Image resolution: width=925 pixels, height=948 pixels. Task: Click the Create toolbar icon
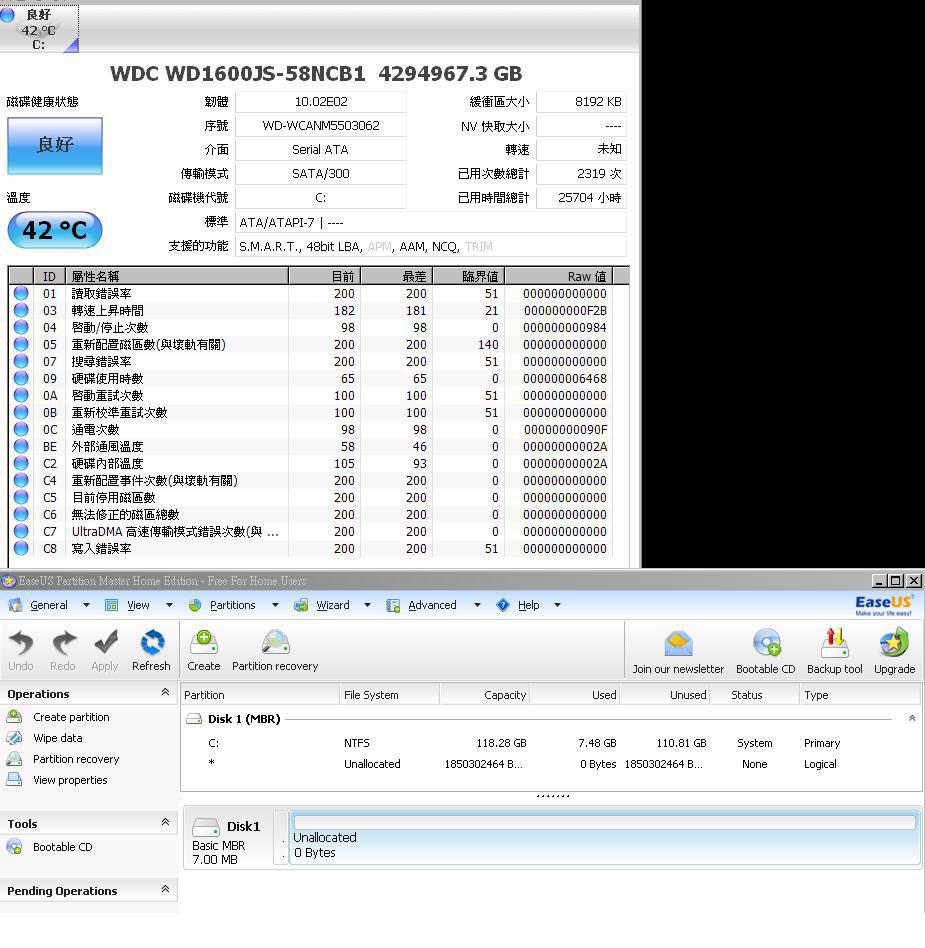(204, 643)
